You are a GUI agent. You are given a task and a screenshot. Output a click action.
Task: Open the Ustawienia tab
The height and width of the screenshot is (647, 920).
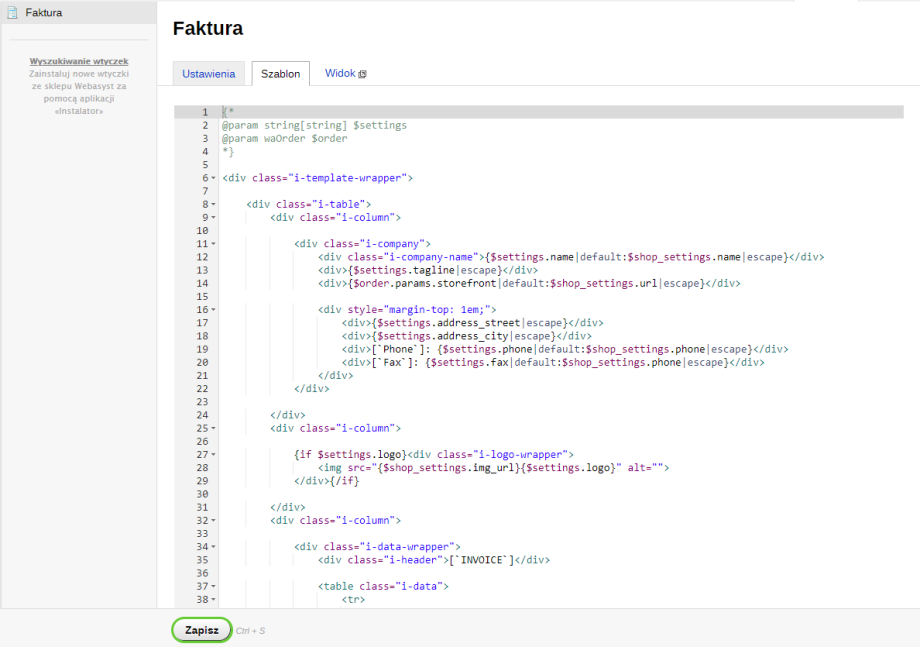(209, 74)
